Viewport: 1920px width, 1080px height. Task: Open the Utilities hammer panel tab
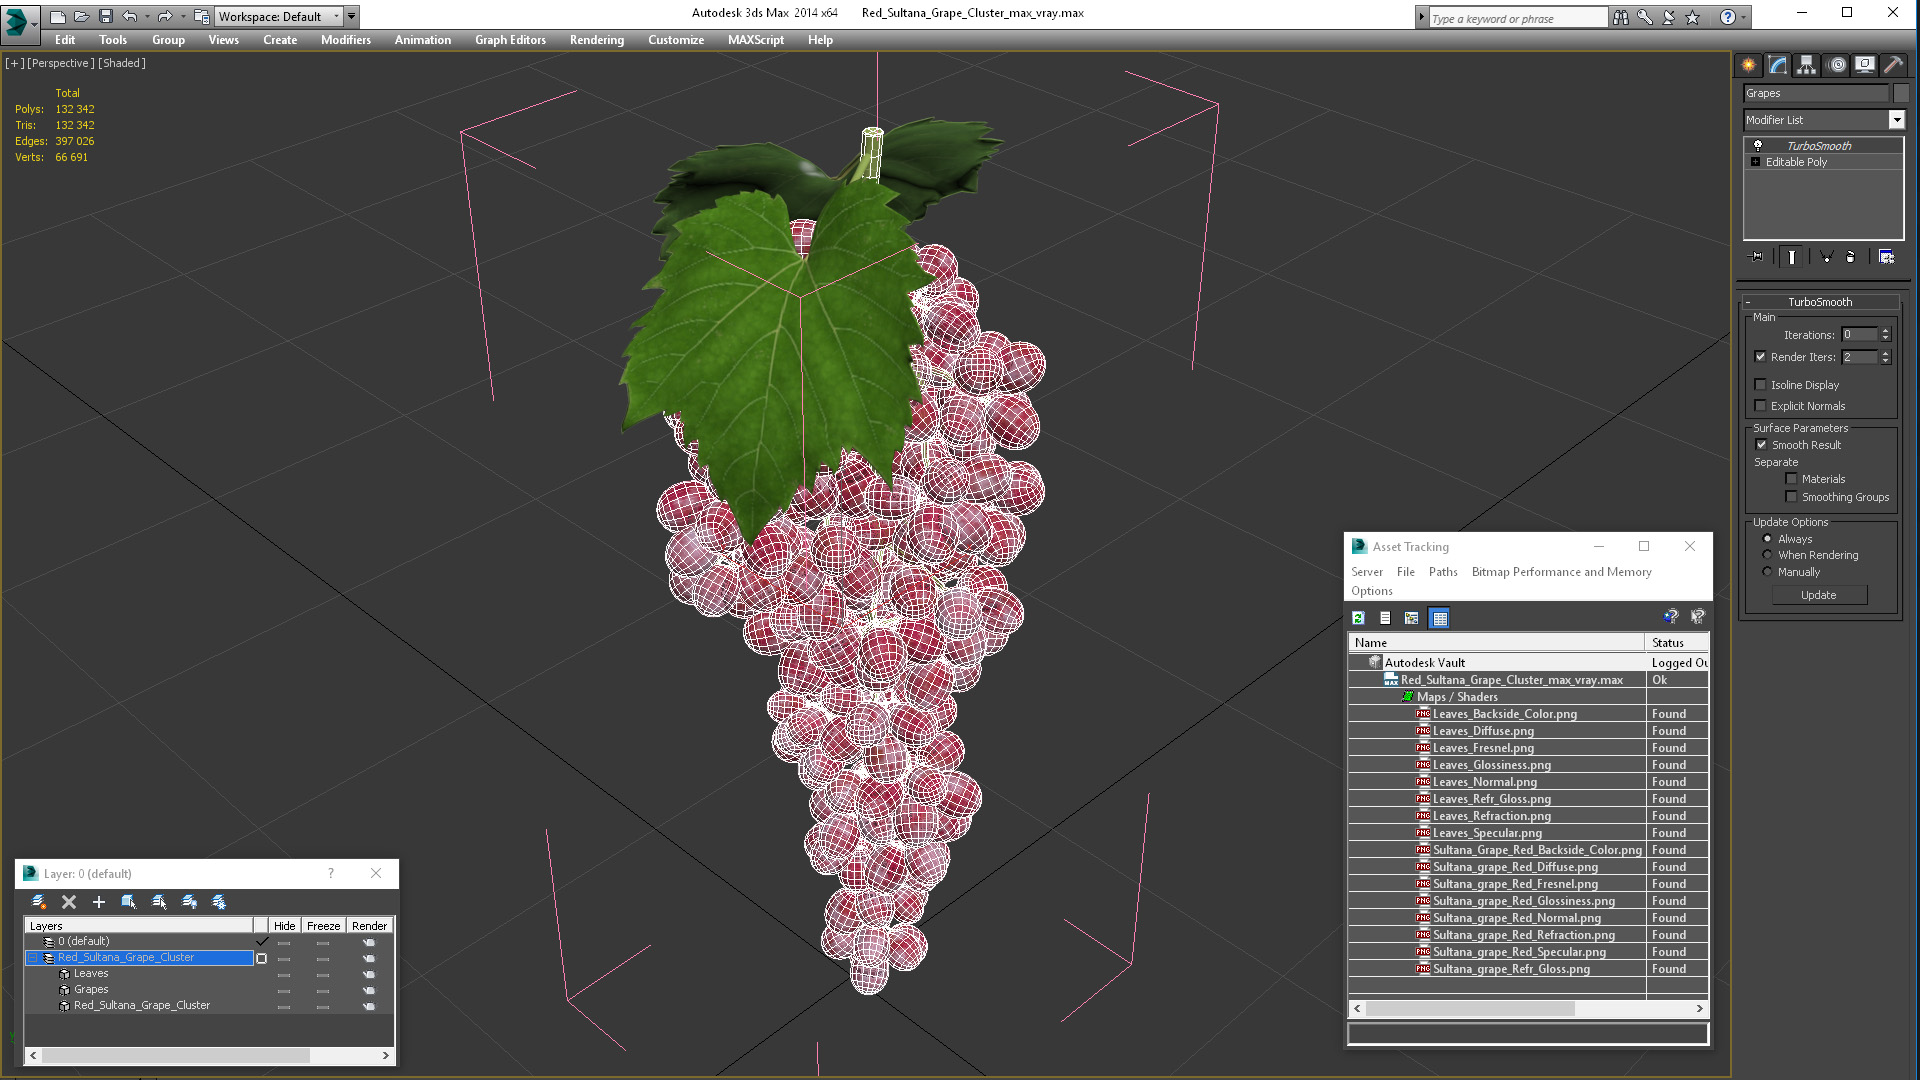click(x=1893, y=65)
